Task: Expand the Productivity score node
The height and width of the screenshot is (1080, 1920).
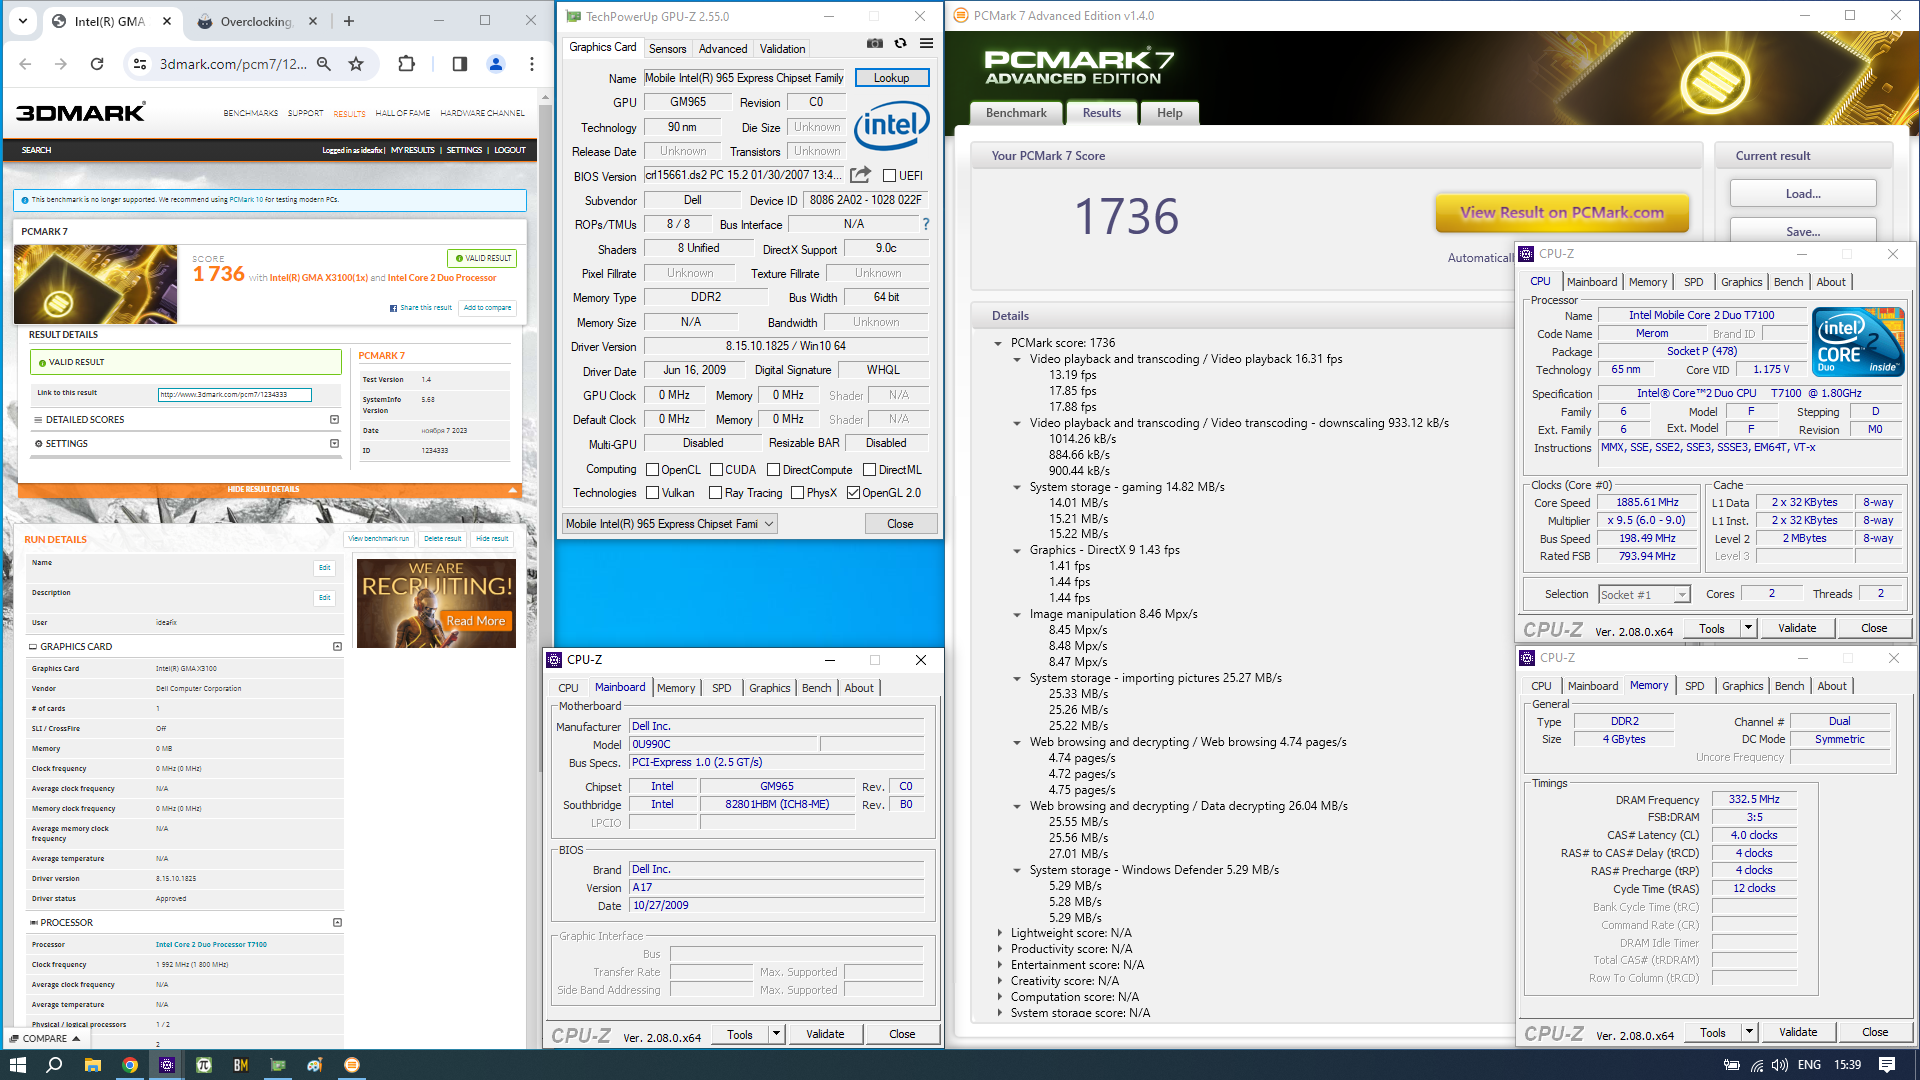Action: (999, 949)
